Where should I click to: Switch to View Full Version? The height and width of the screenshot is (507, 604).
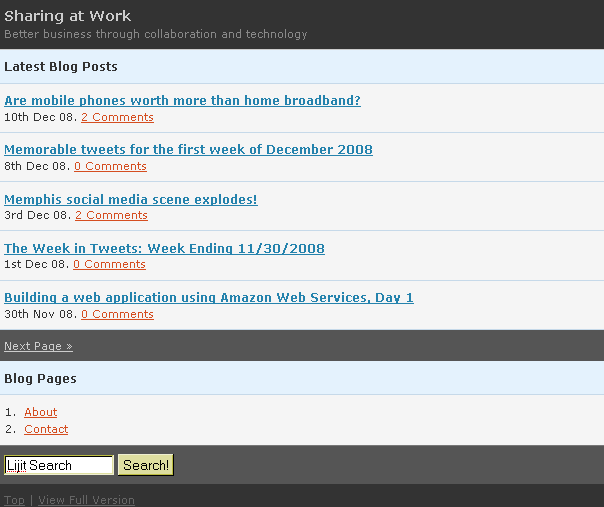pos(87,500)
